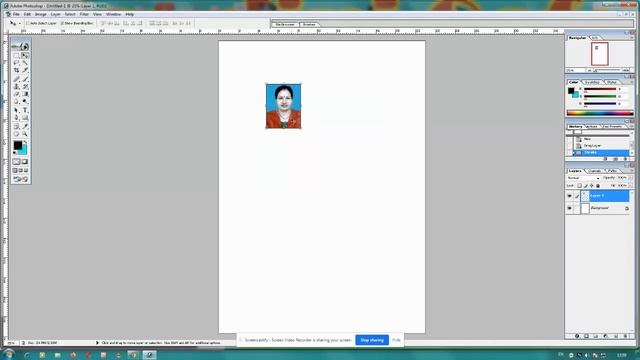Select the Dodge tool
This screenshot has height=360, width=640.
(x=25, y=101)
